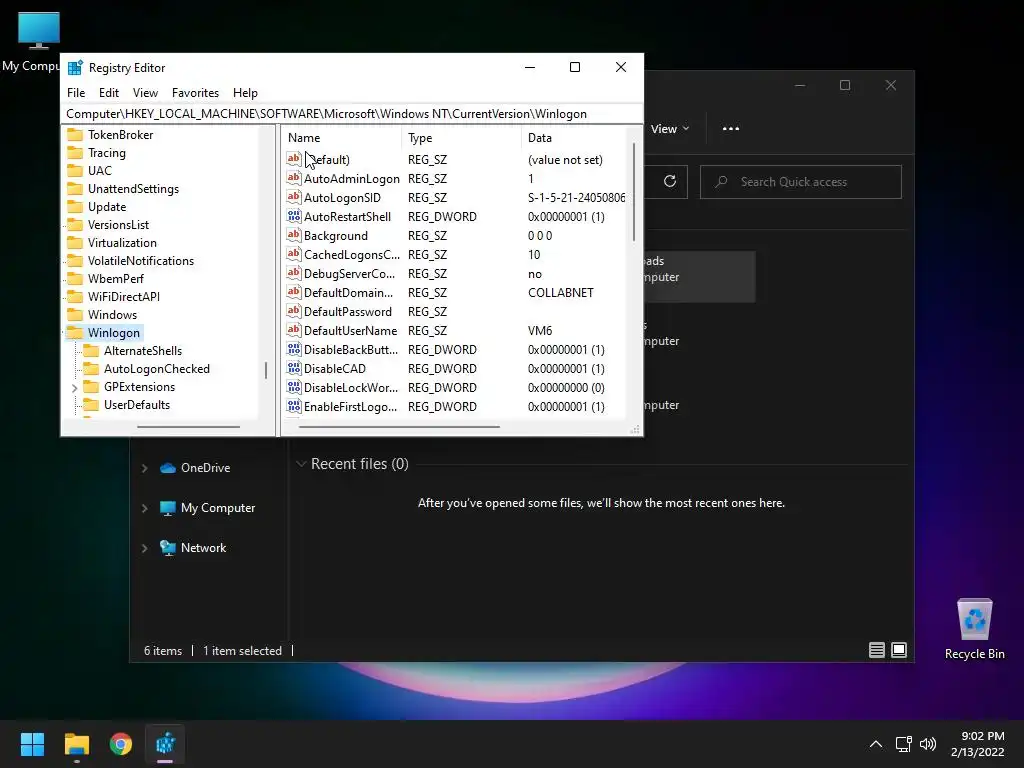Open the View menu in Registry Editor
1024x768 pixels.
point(145,93)
